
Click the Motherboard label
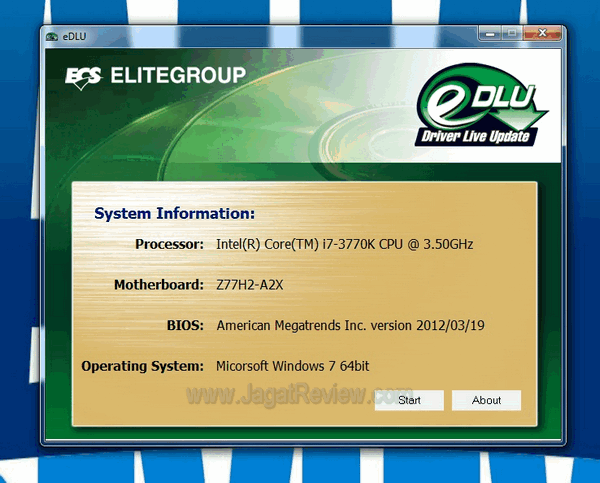tap(159, 285)
